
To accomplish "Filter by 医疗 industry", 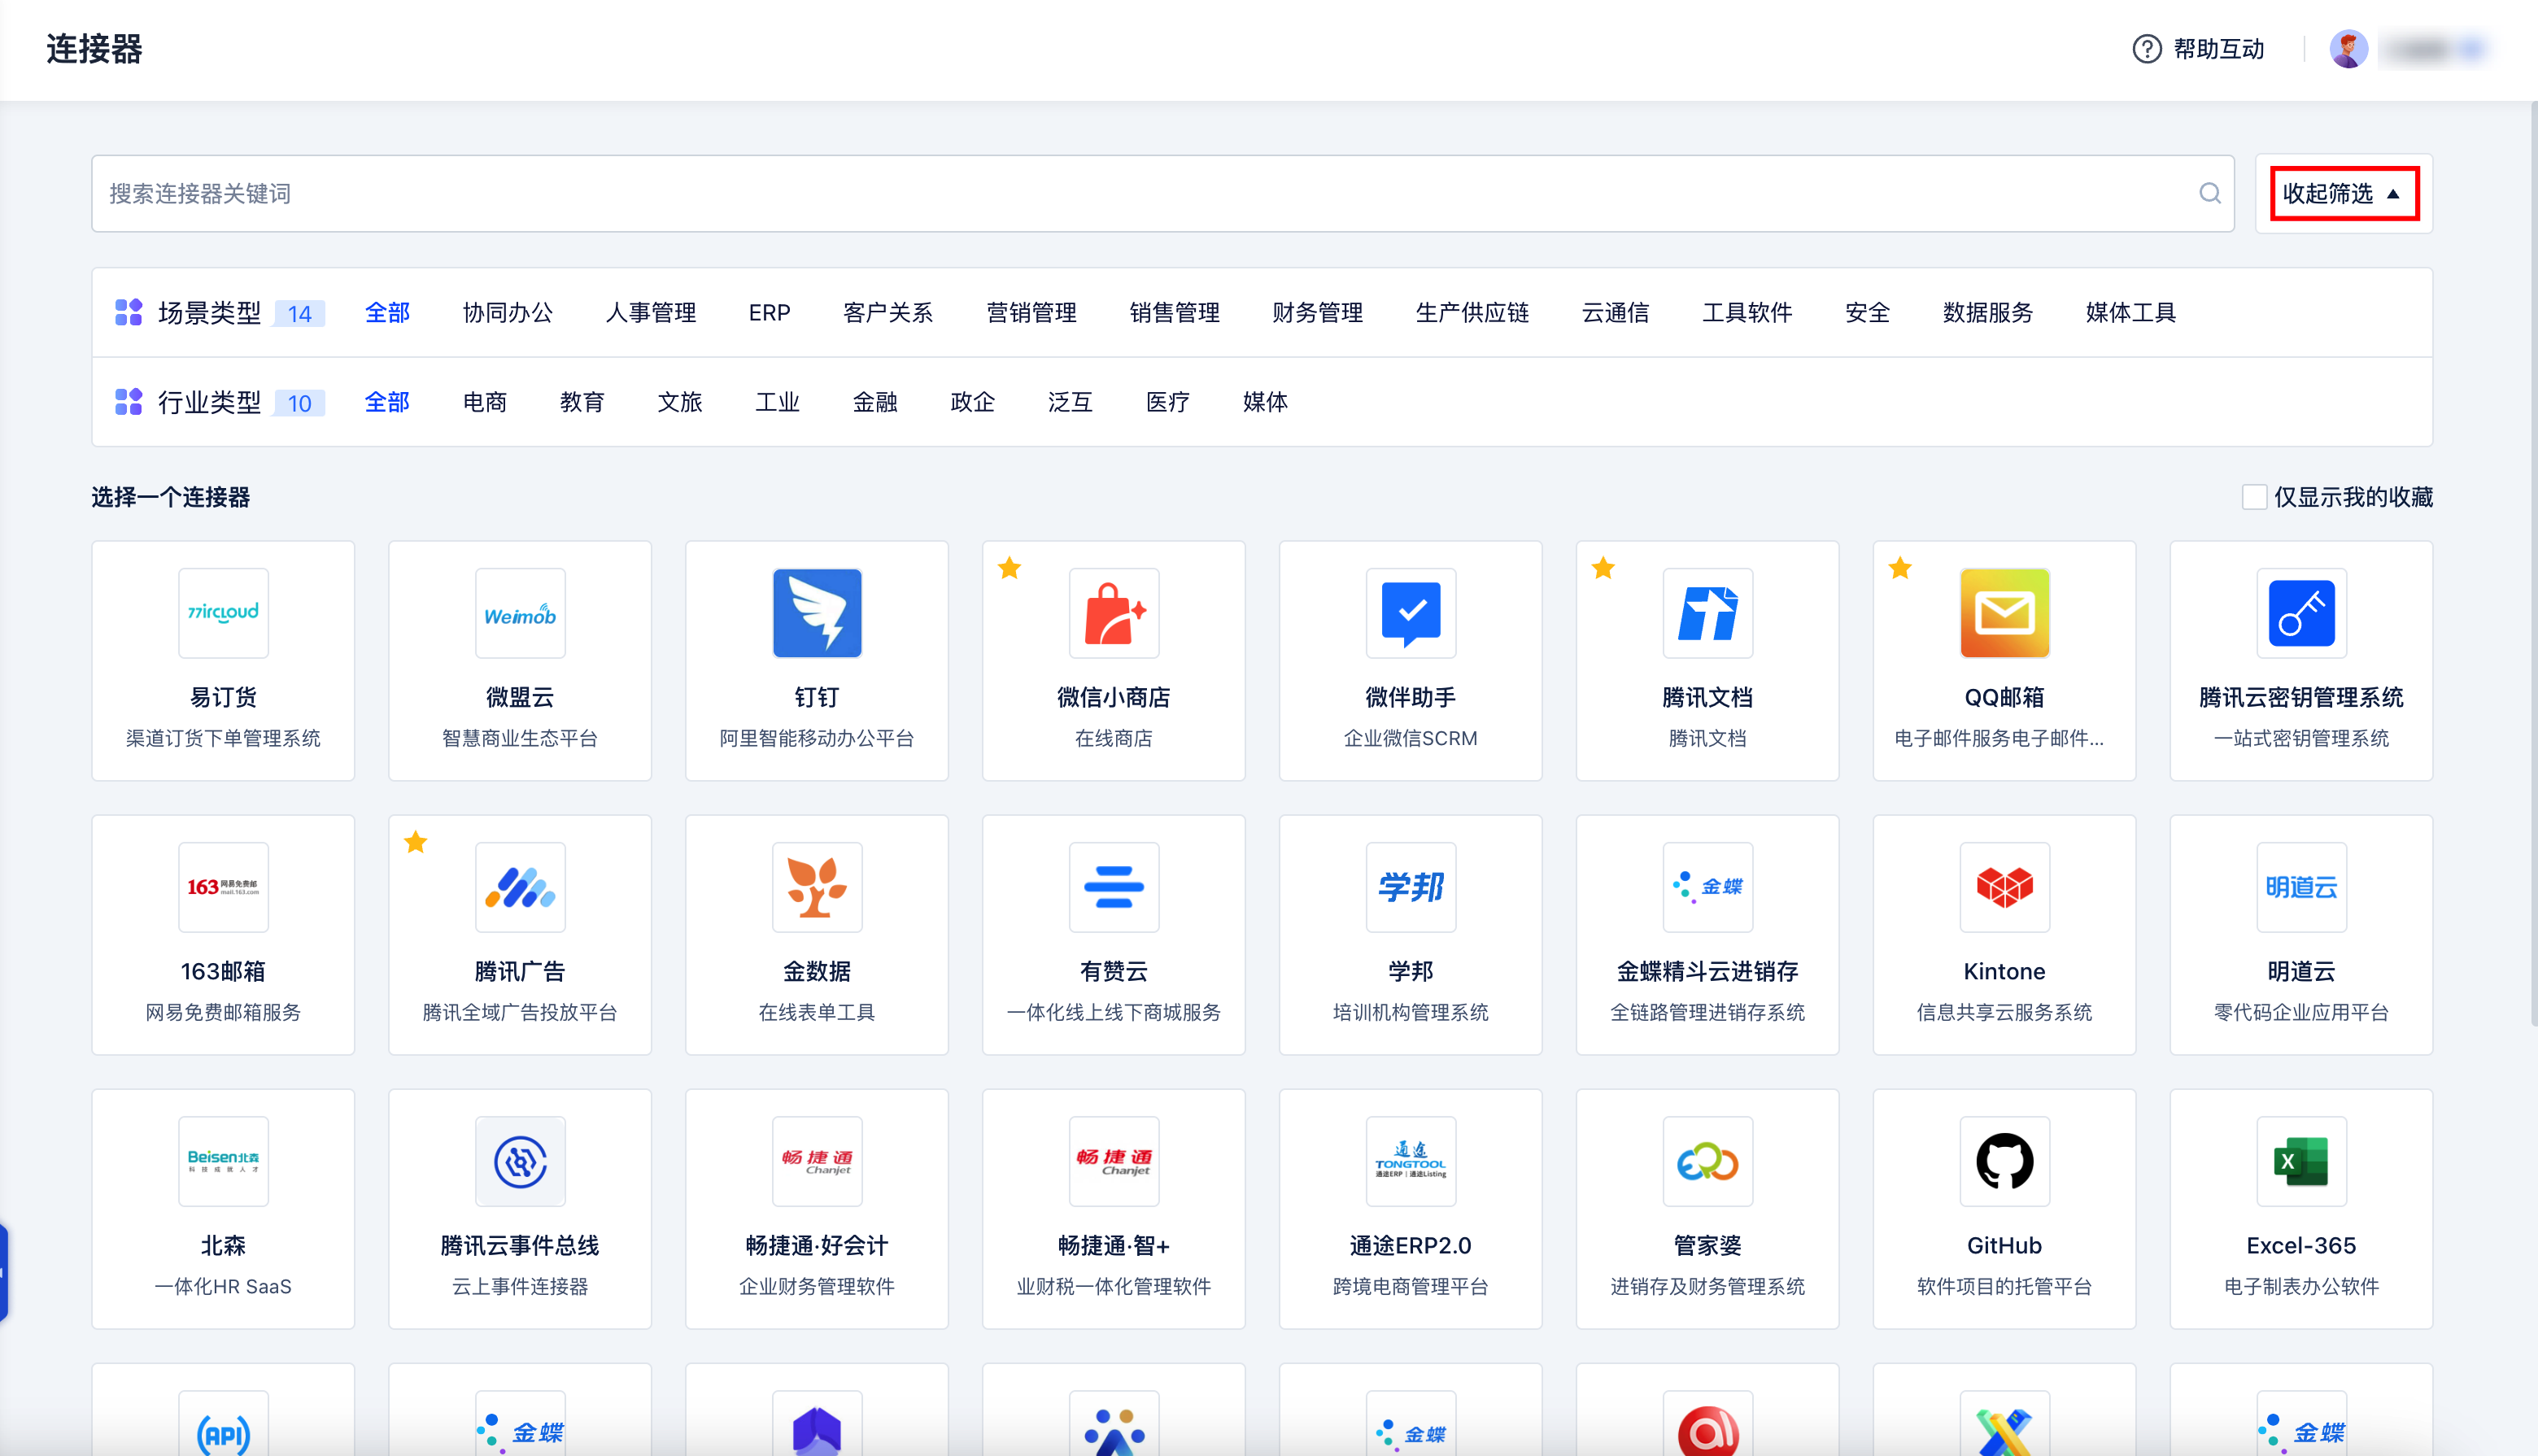I will pos(1167,402).
